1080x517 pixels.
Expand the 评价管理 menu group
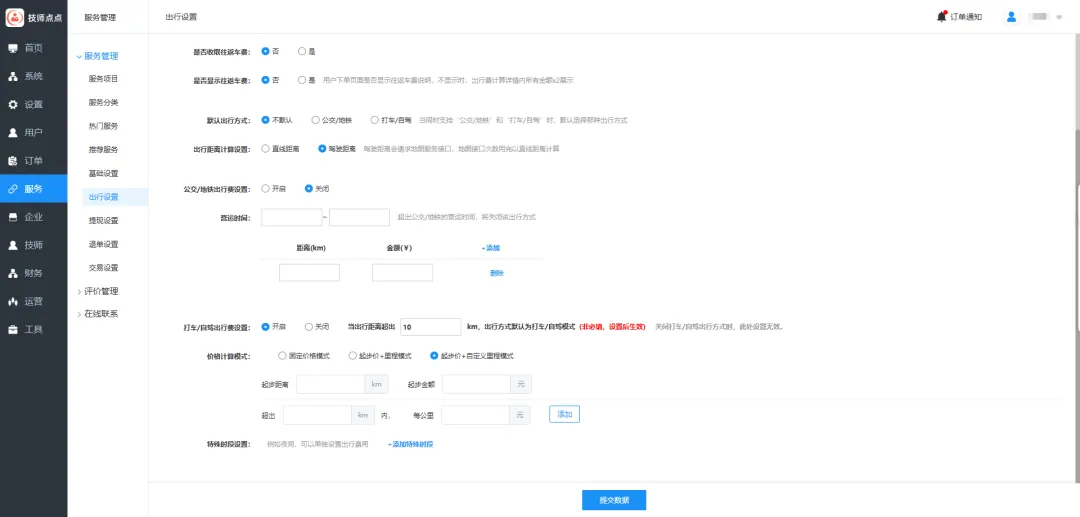pyautogui.click(x=79, y=291)
